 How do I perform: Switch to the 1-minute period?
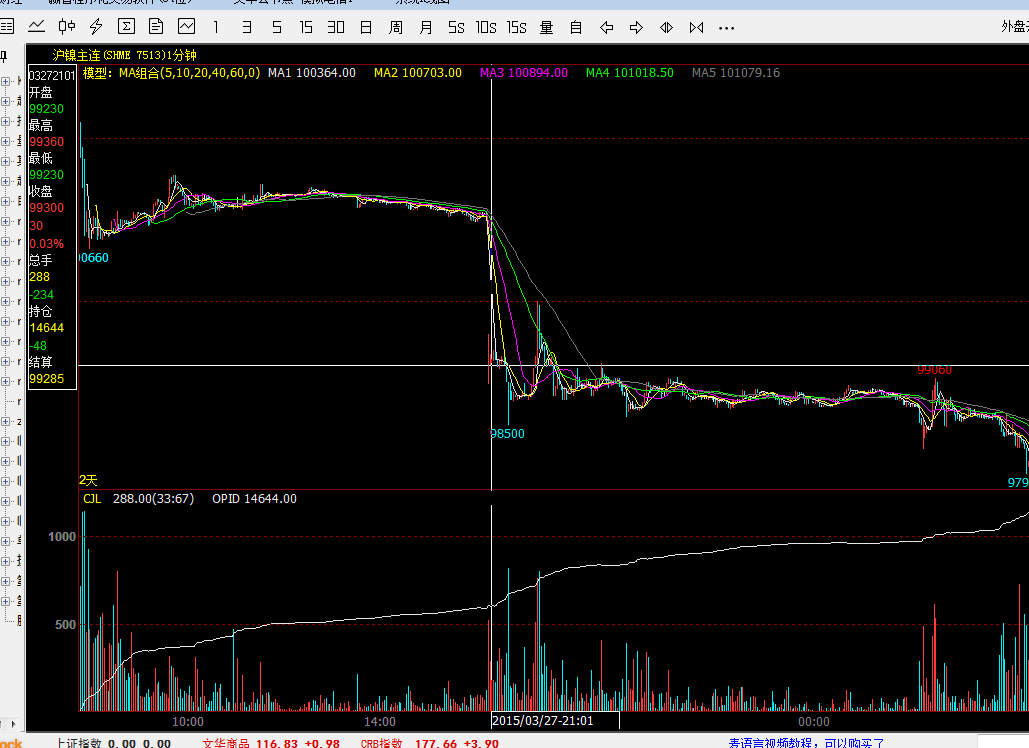[x=216, y=27]
